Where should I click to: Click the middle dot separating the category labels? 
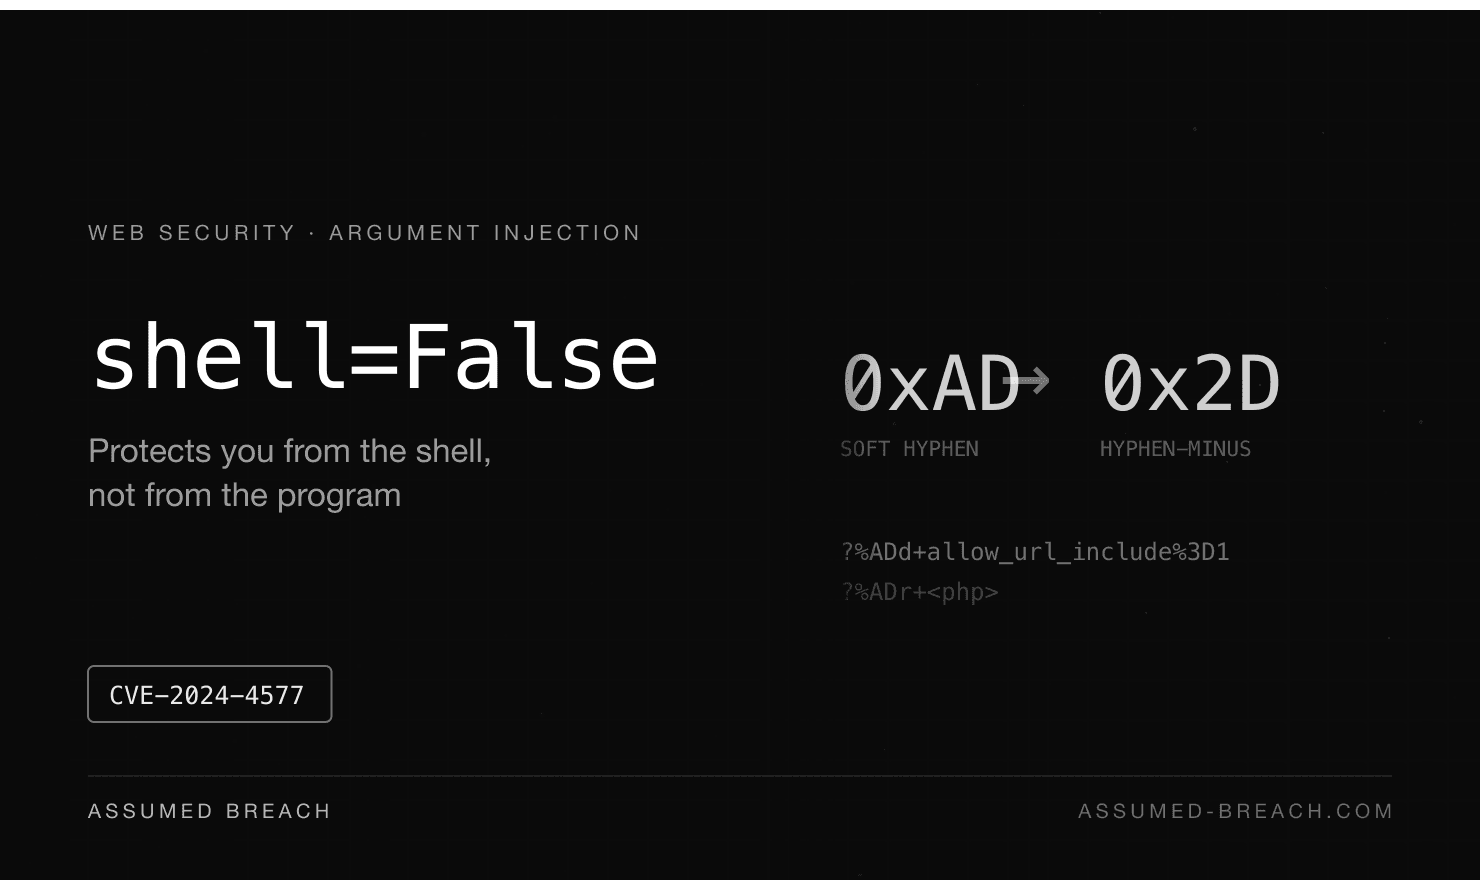[x=312, y=233]
